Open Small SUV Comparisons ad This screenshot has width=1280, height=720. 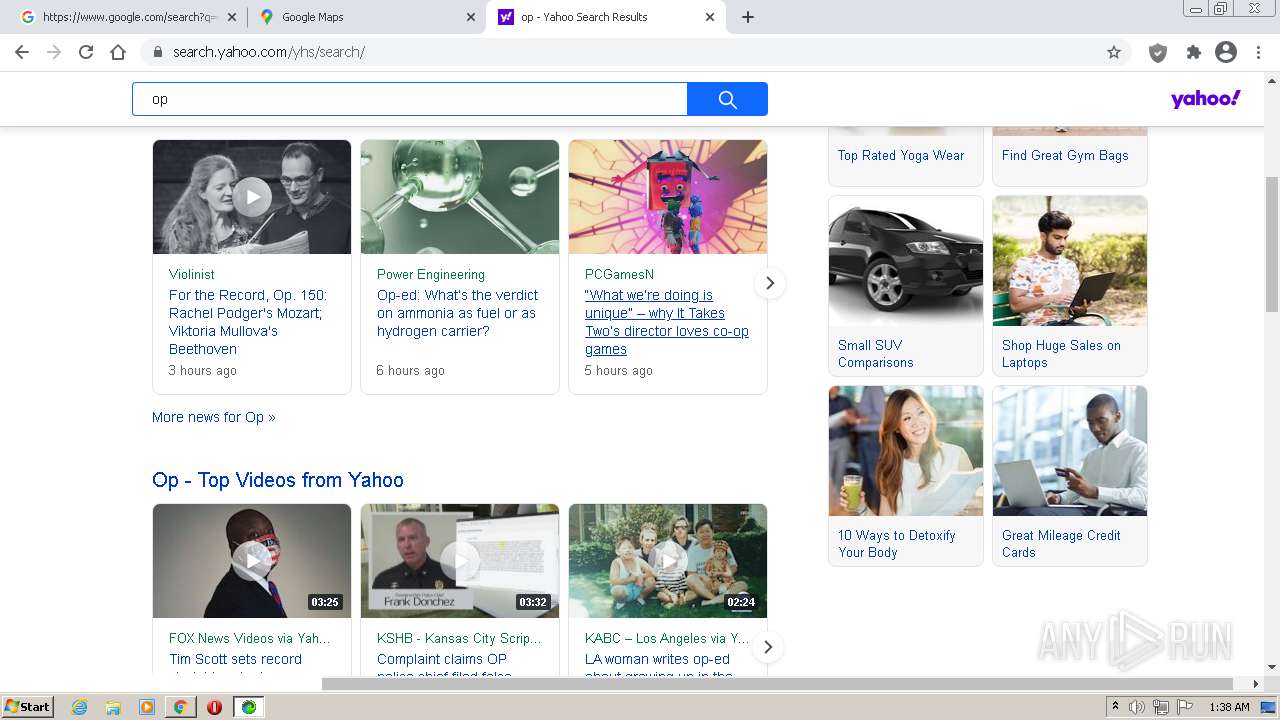click(906, 285)
